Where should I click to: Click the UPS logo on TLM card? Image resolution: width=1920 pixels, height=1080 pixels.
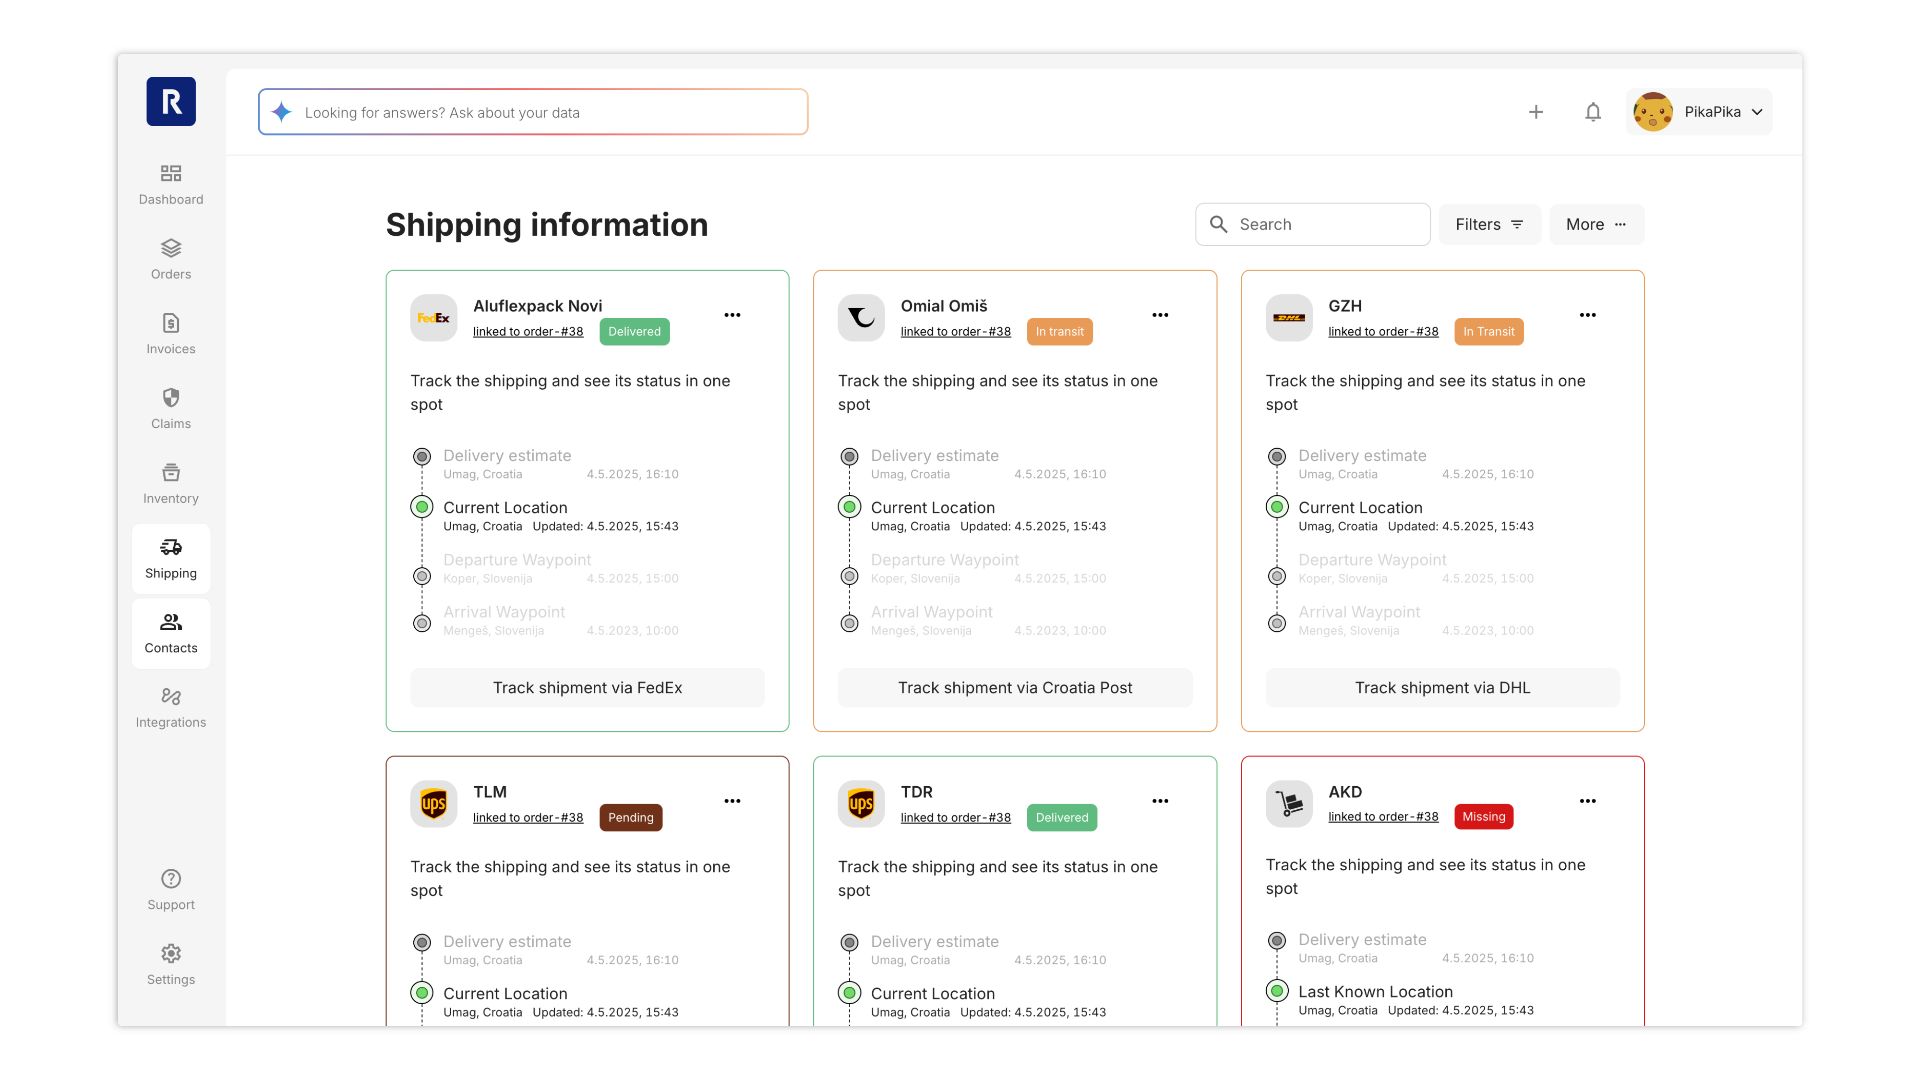tap(434, 804)
